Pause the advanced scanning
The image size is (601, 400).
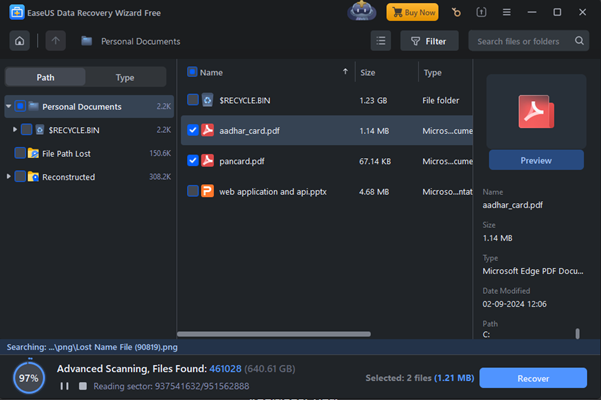click(x=66, y=385)
